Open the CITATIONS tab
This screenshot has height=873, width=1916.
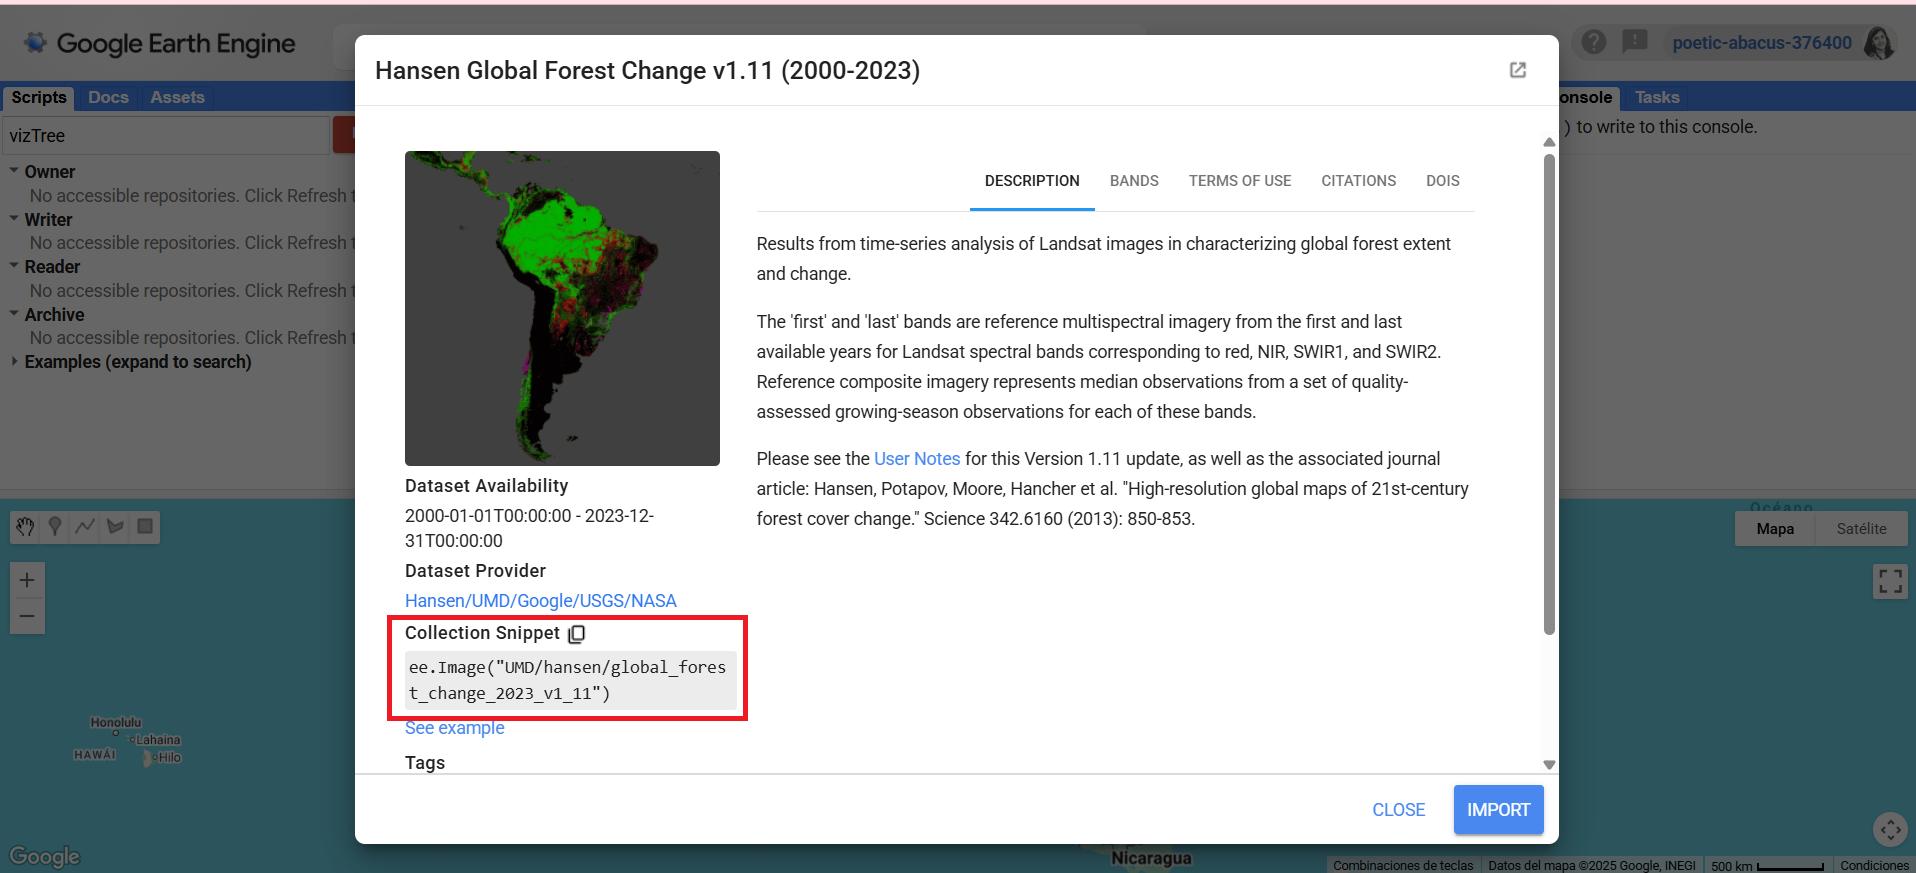point(1358,181)
